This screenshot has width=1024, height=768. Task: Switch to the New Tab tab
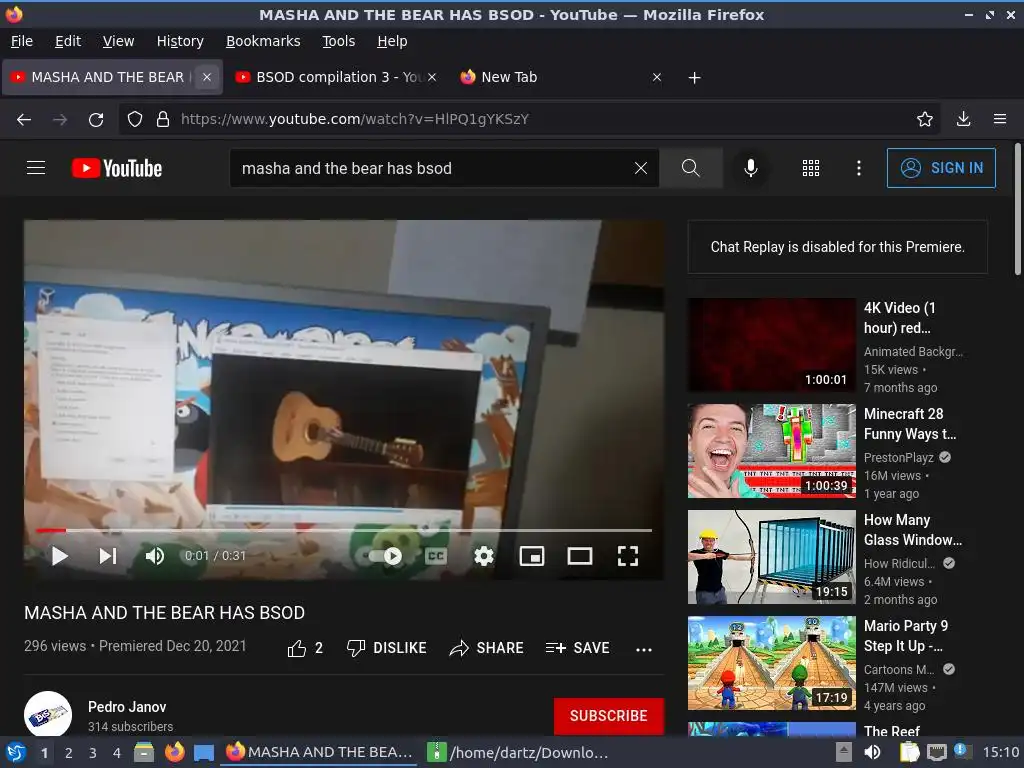560,77
